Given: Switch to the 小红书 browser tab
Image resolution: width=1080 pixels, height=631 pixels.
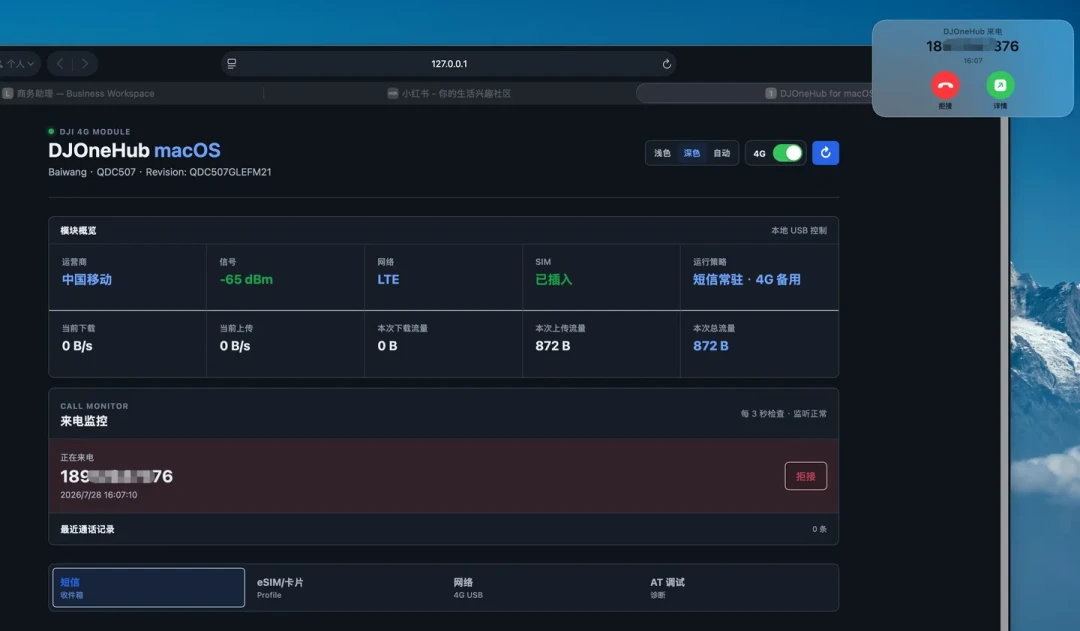Looking at the screenshot, I should 449,94.
